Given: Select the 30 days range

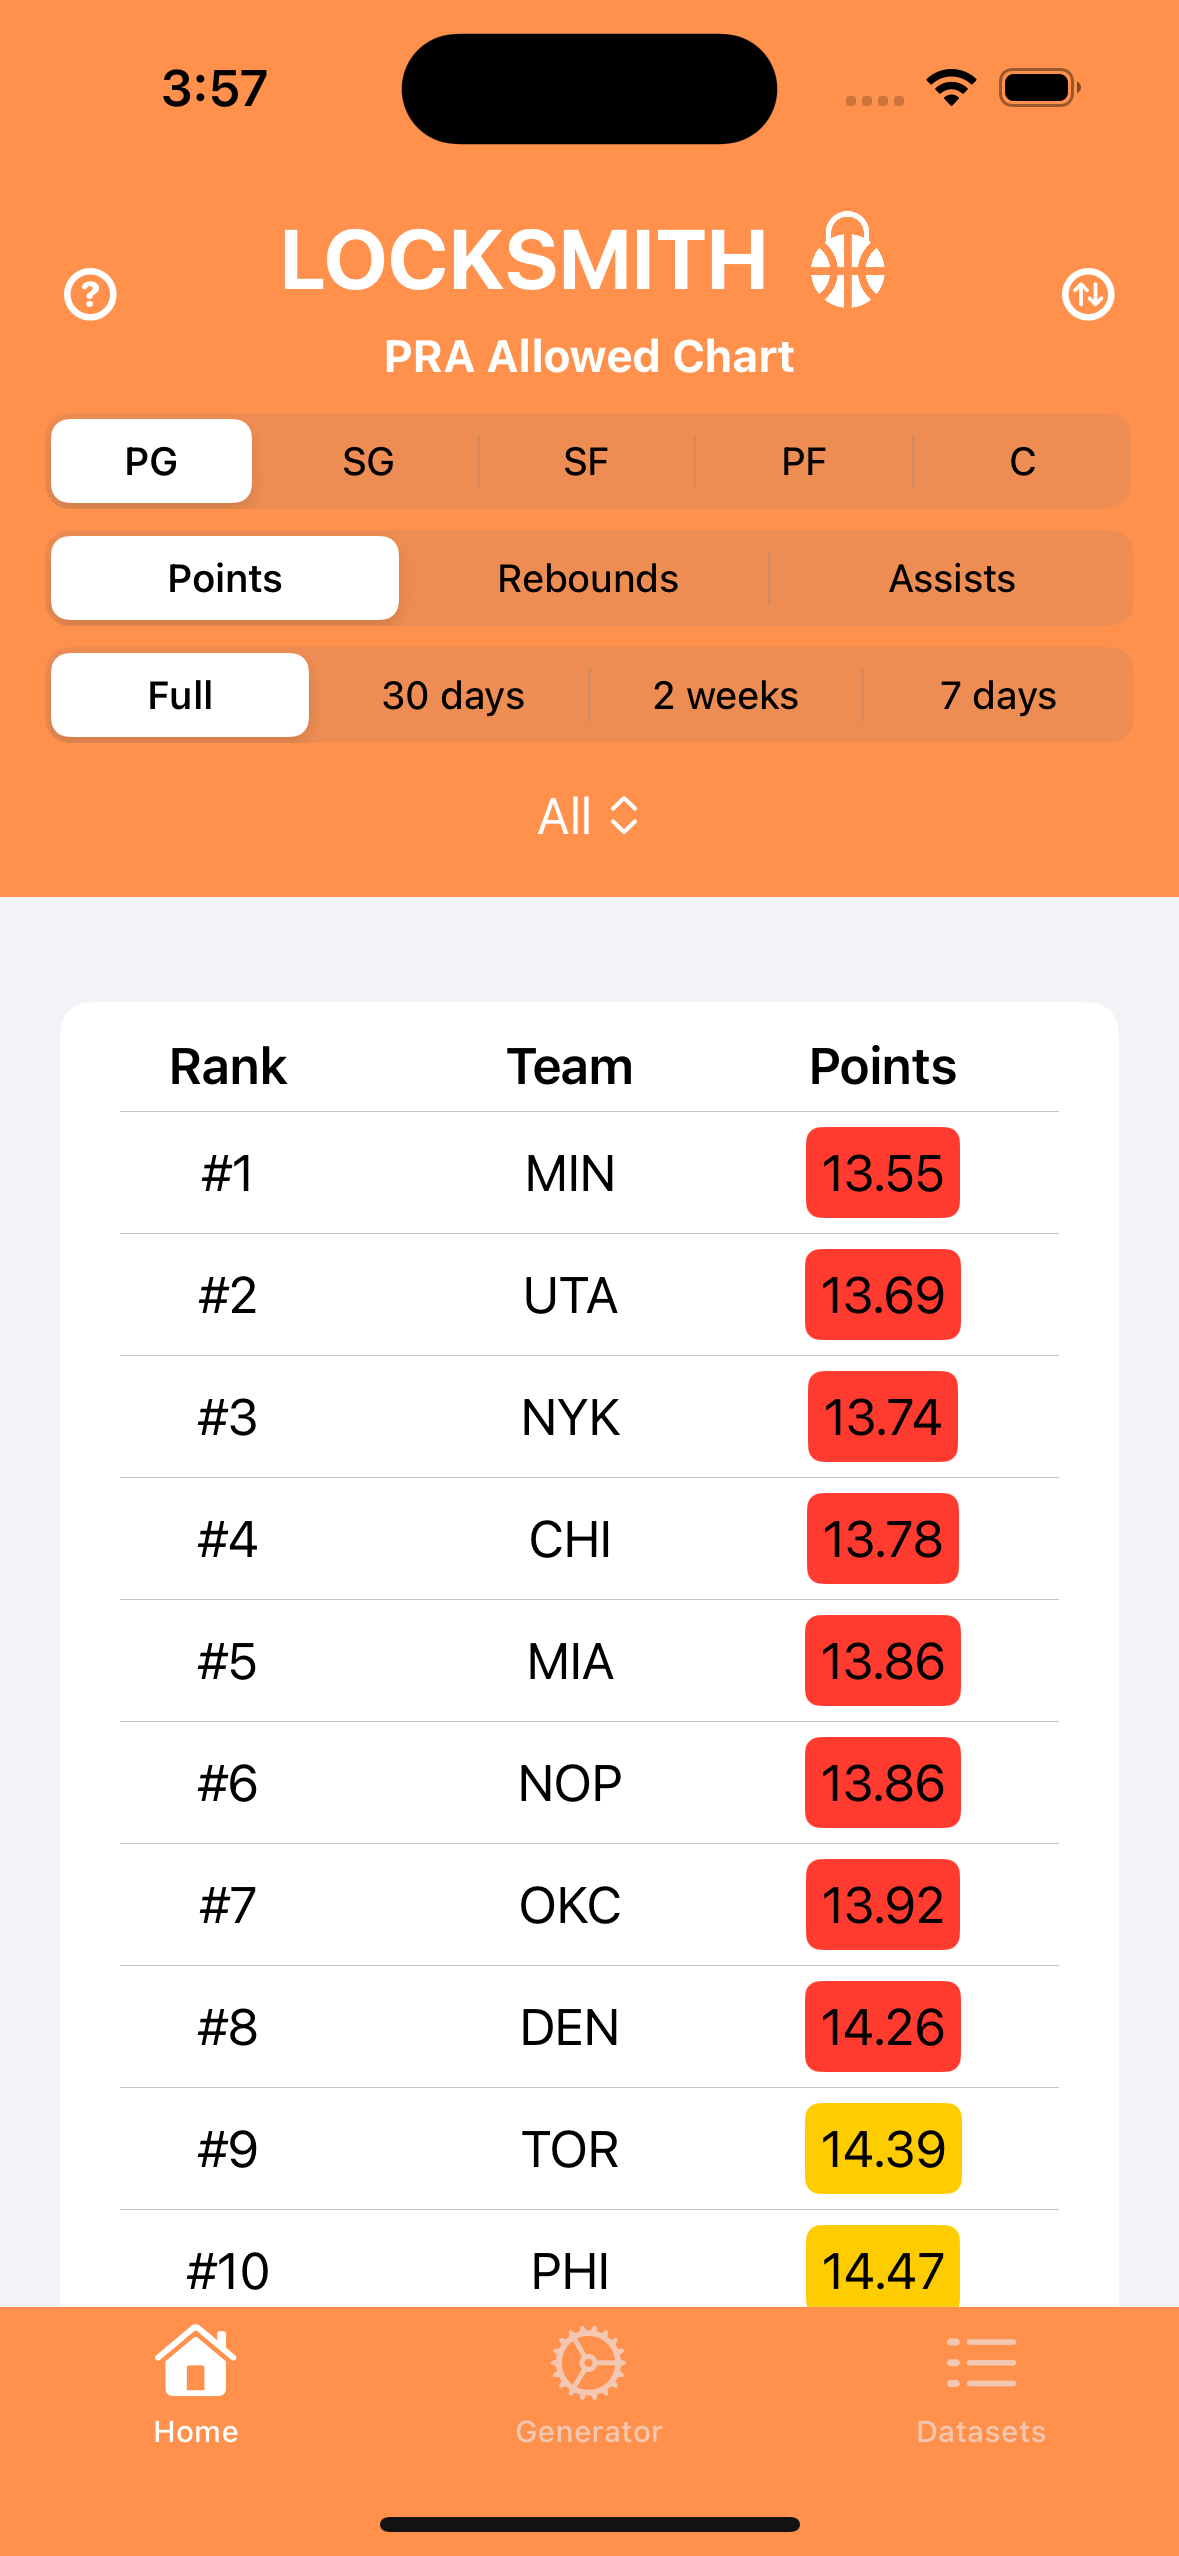Looking at the screenshot, I should (x=453, y=696).
